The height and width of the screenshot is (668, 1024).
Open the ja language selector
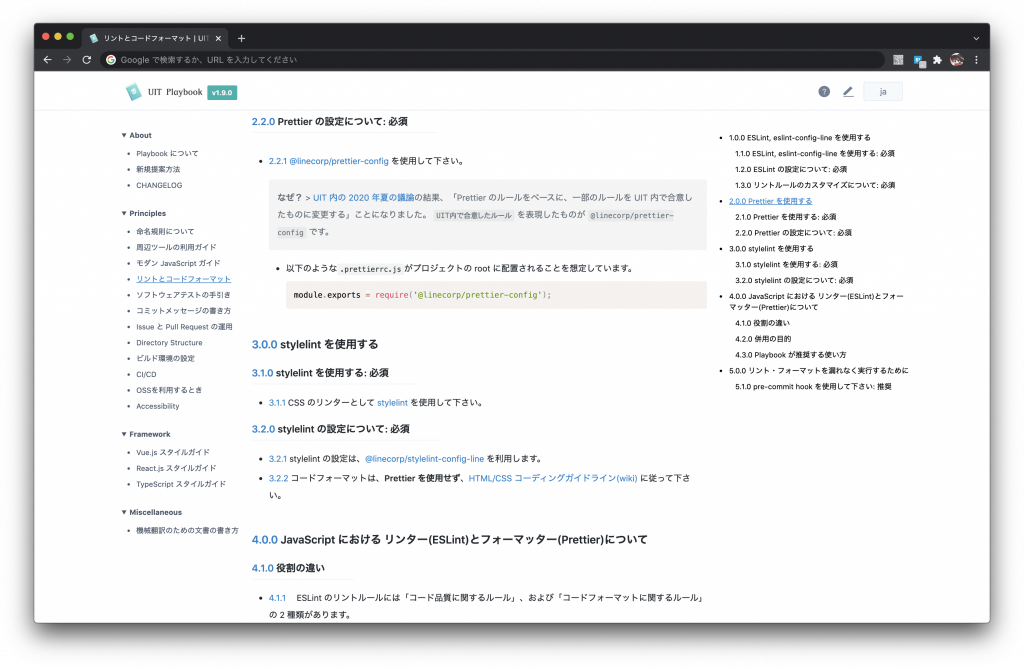coord(883,91)
